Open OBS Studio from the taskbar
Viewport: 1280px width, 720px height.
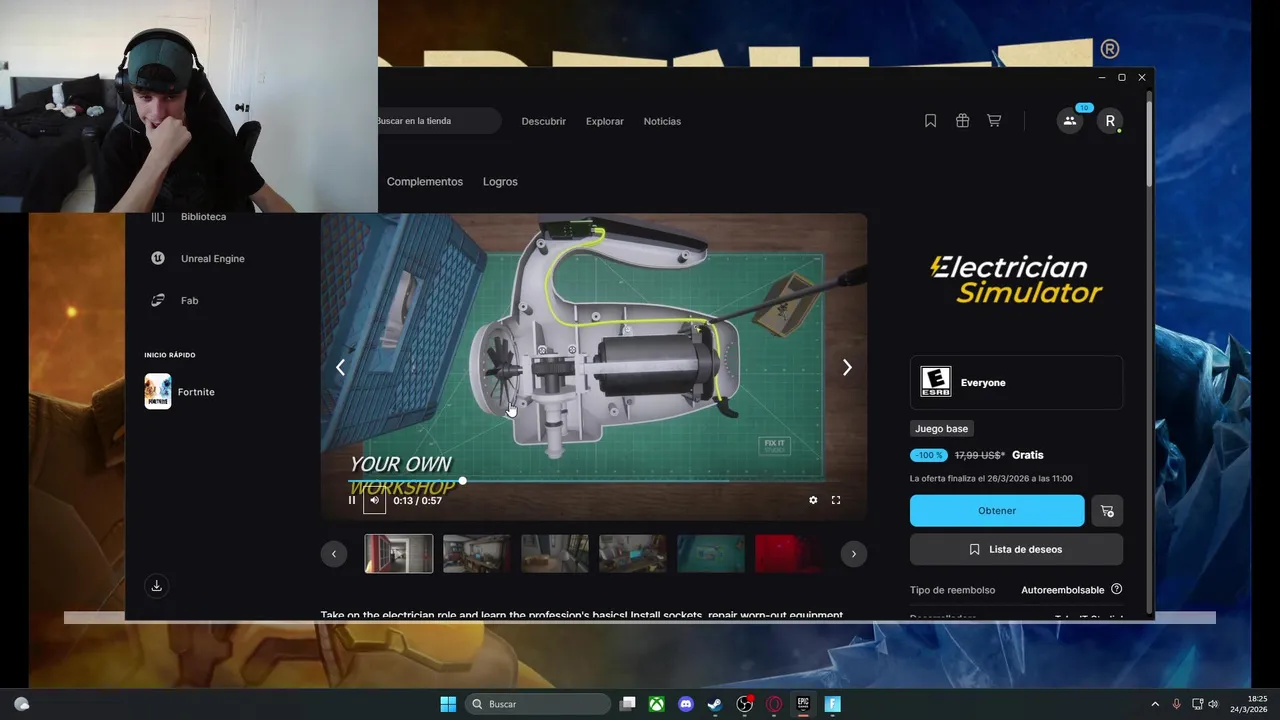pyautogui.click(x=745, y=704)
